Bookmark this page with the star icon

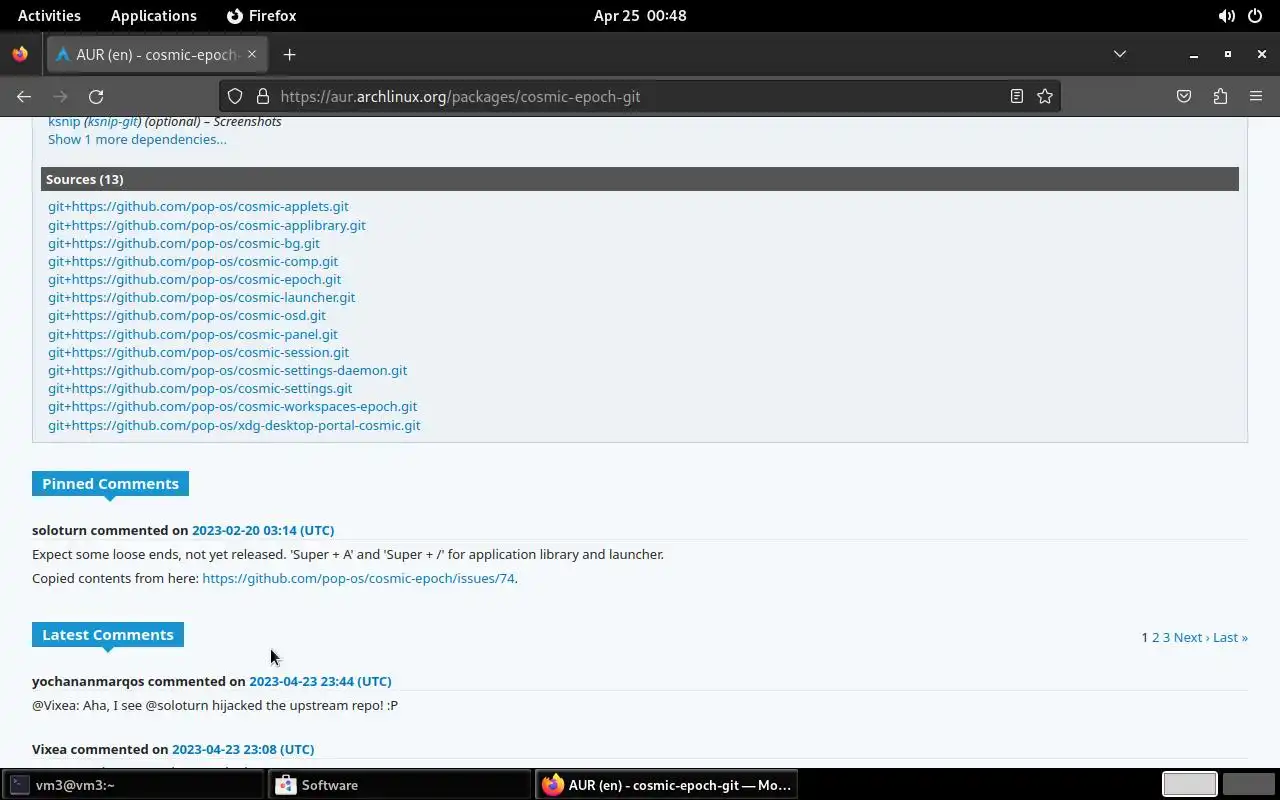(x=1045, y=96)
